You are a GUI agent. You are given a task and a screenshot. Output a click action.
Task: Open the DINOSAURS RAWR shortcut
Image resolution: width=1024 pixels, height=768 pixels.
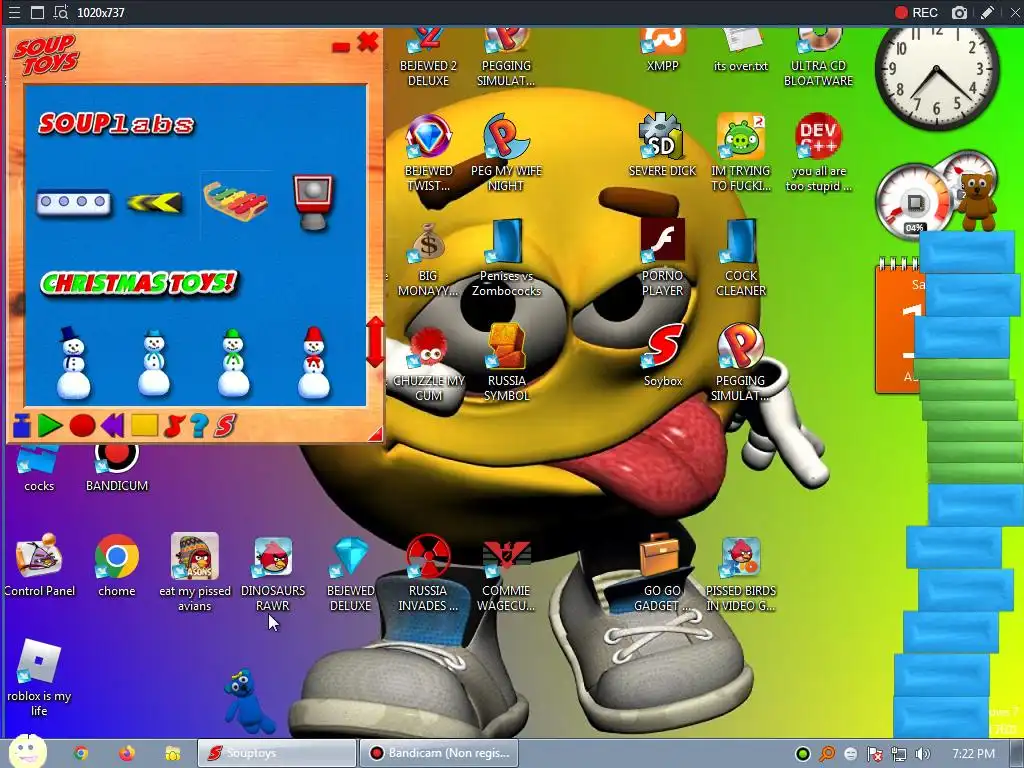click(x=273, y=573)
